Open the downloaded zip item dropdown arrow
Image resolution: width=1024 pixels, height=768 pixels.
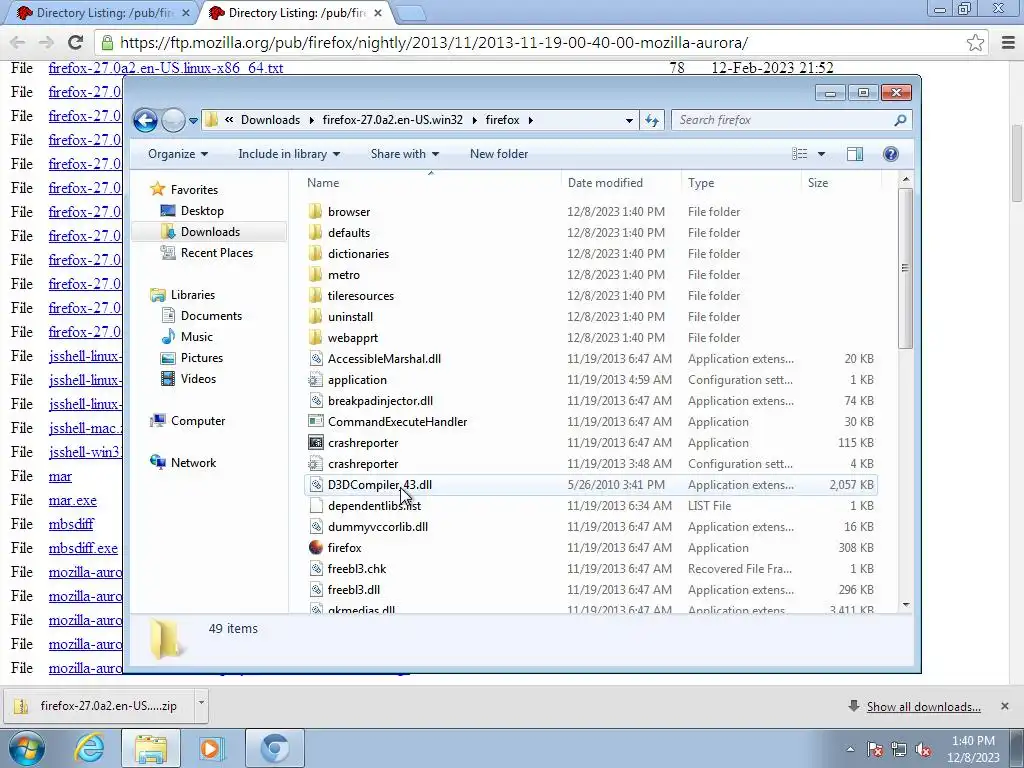tap(201, 703)
